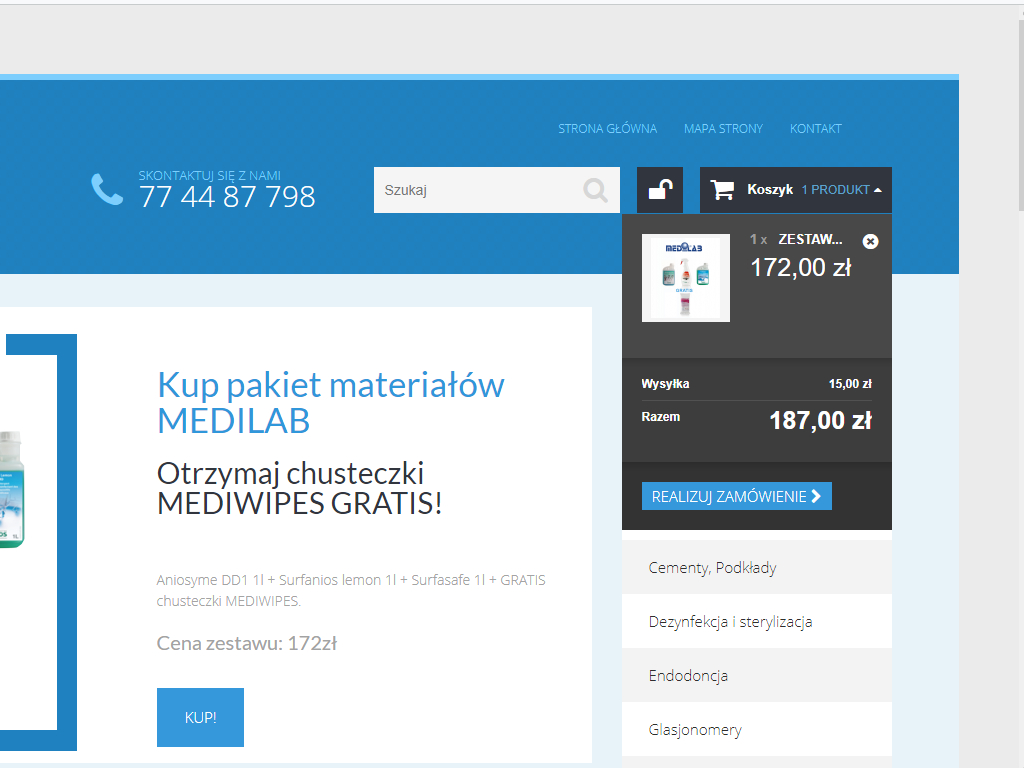Remove ZESTAW item from cart
Viewport: 1024px width, 768px height.
871,242
